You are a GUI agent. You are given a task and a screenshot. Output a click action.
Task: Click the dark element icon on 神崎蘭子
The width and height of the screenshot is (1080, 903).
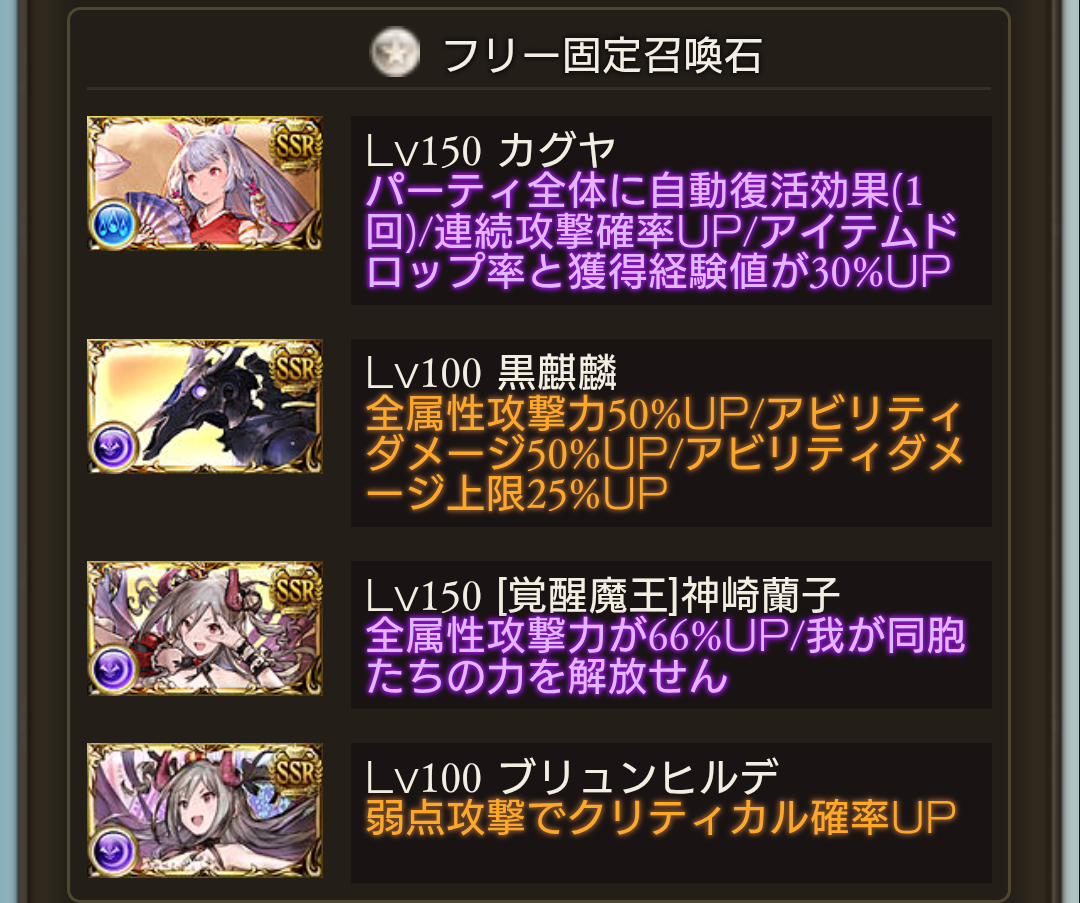click(114, 670)
